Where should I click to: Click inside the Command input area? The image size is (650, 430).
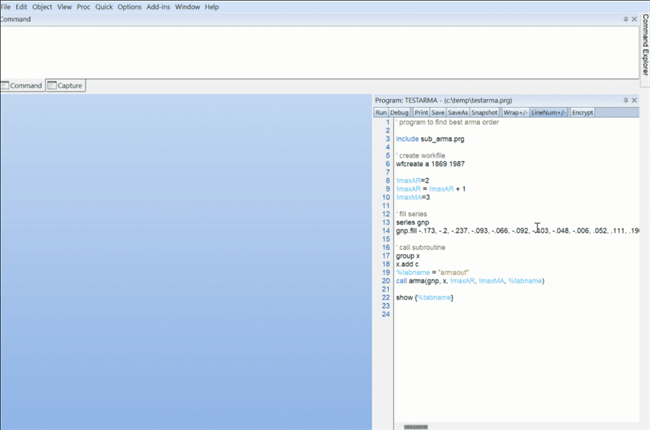point(300,50)
